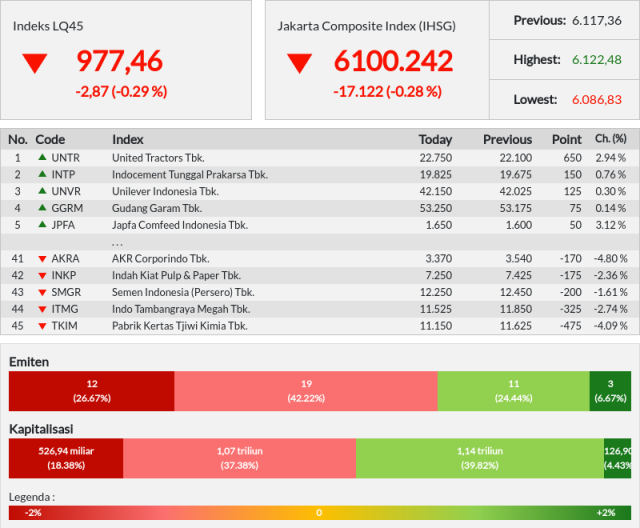Click the ellipsis row in the table
This screenshot has width=640, height=528.
pyautogui.click(x=320, y=242)
